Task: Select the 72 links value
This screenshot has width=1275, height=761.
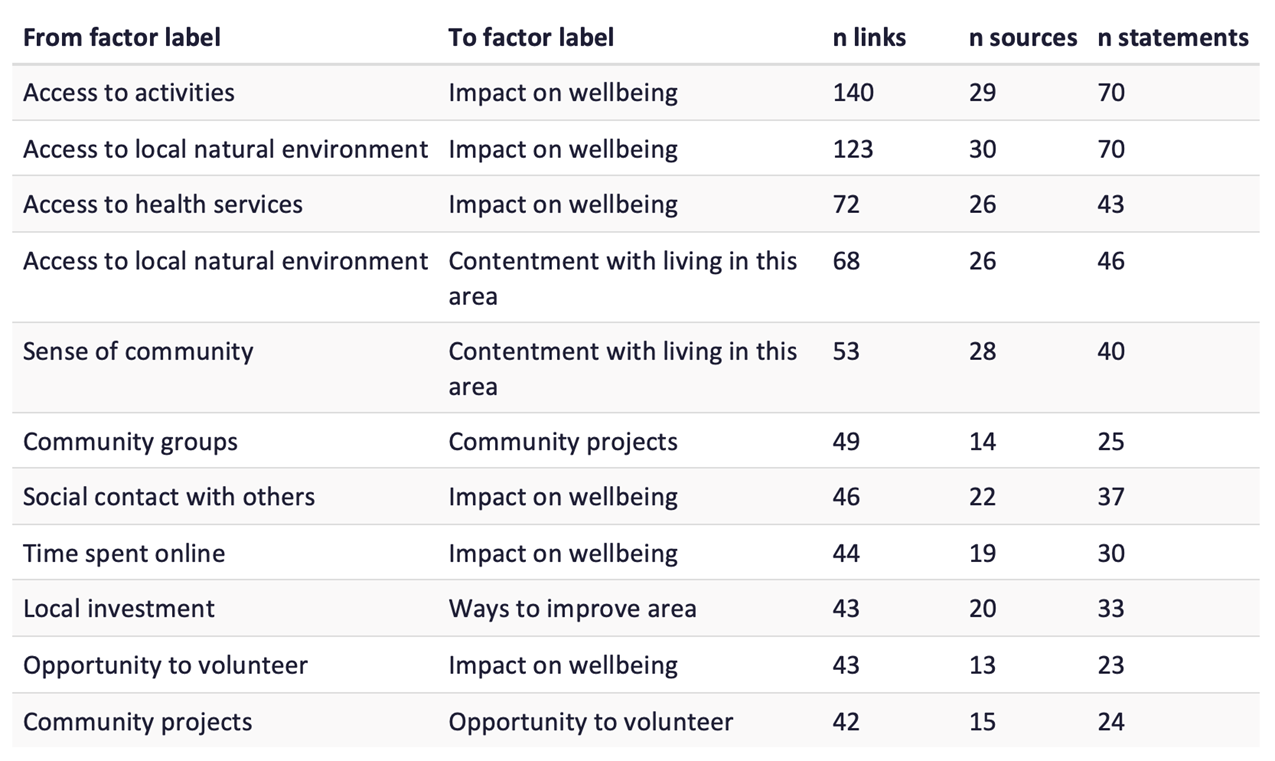Action: click(x=846, y=205)
